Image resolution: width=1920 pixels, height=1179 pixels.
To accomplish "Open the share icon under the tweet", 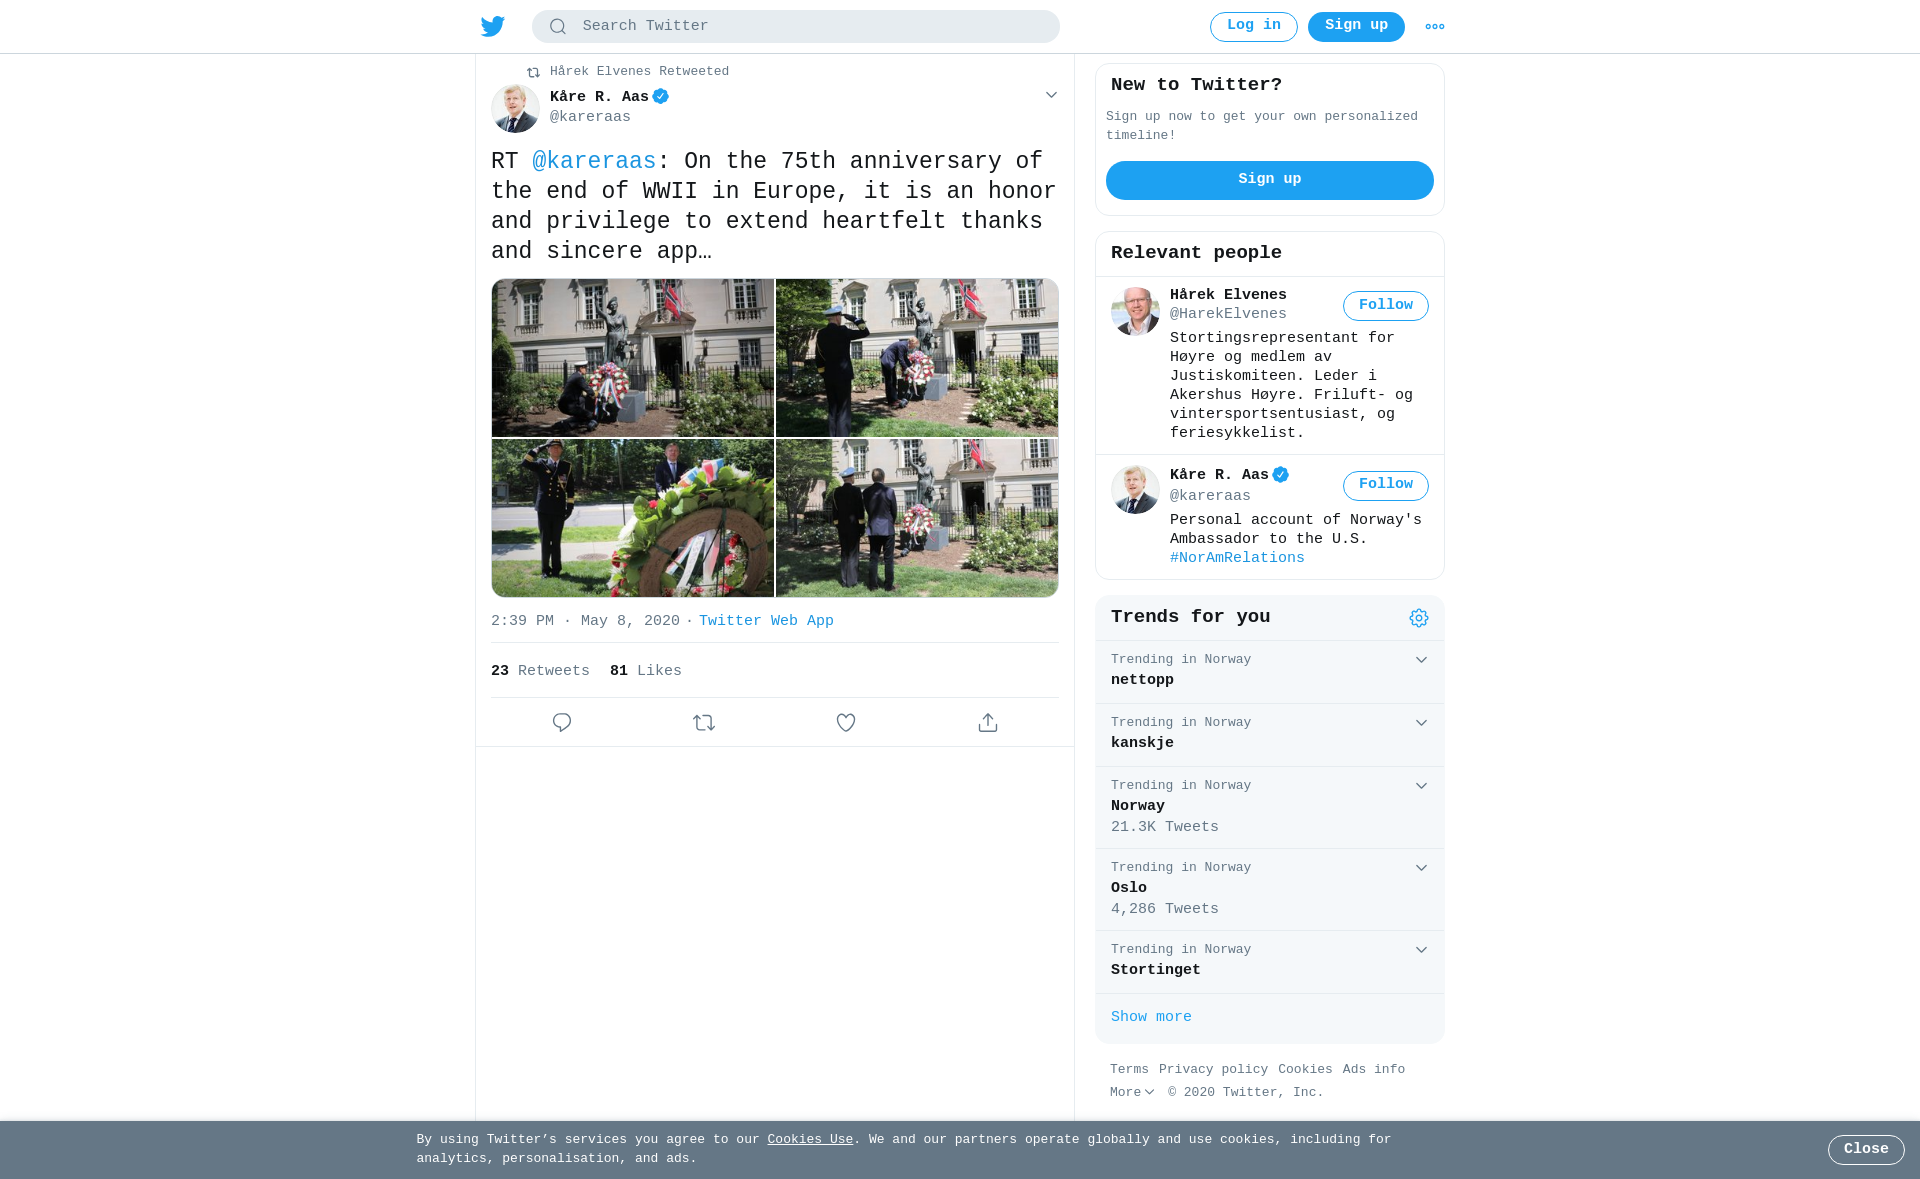I will pos(988,722).
